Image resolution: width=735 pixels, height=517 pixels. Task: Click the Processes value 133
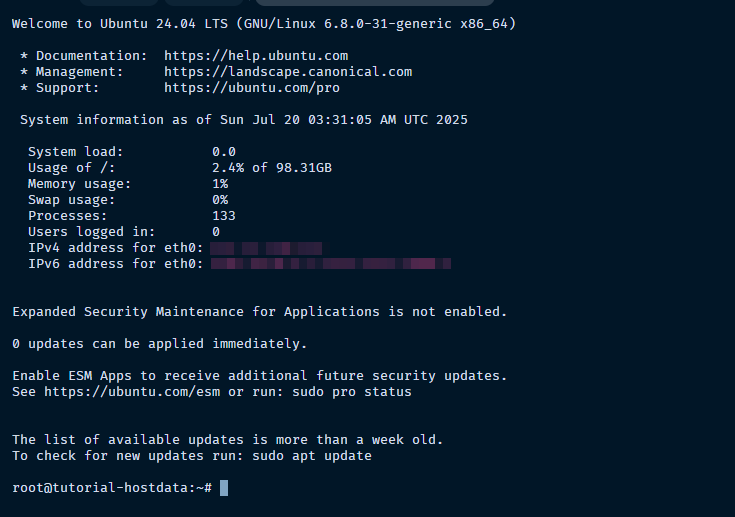224,216
